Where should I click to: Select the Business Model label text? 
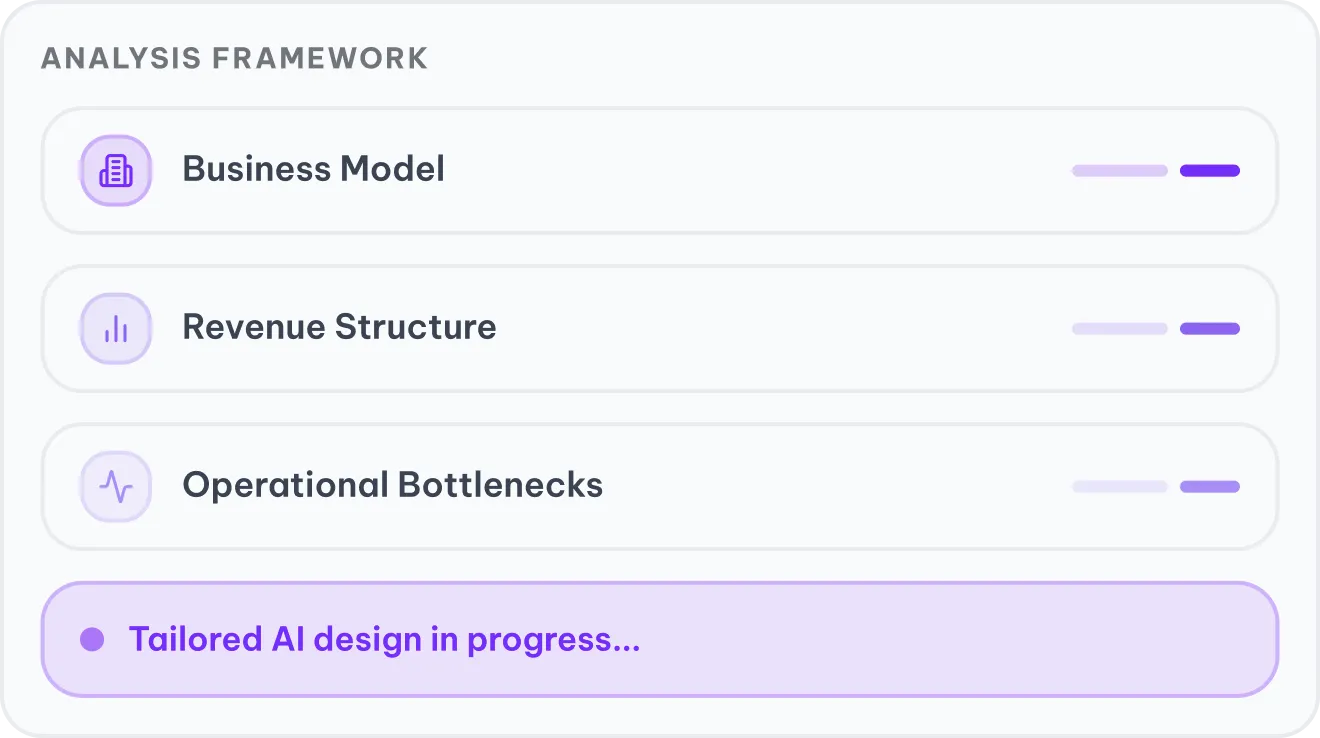(313, 169)
